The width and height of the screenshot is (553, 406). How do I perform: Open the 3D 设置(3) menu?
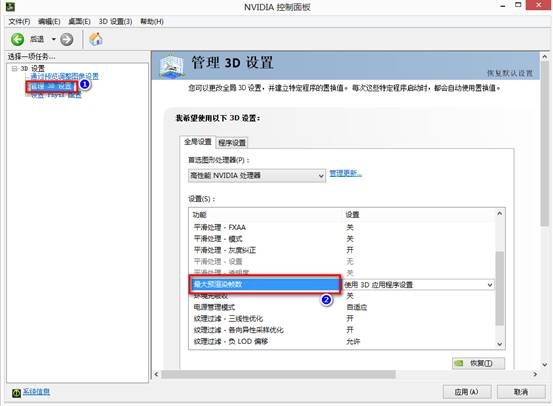115,22
